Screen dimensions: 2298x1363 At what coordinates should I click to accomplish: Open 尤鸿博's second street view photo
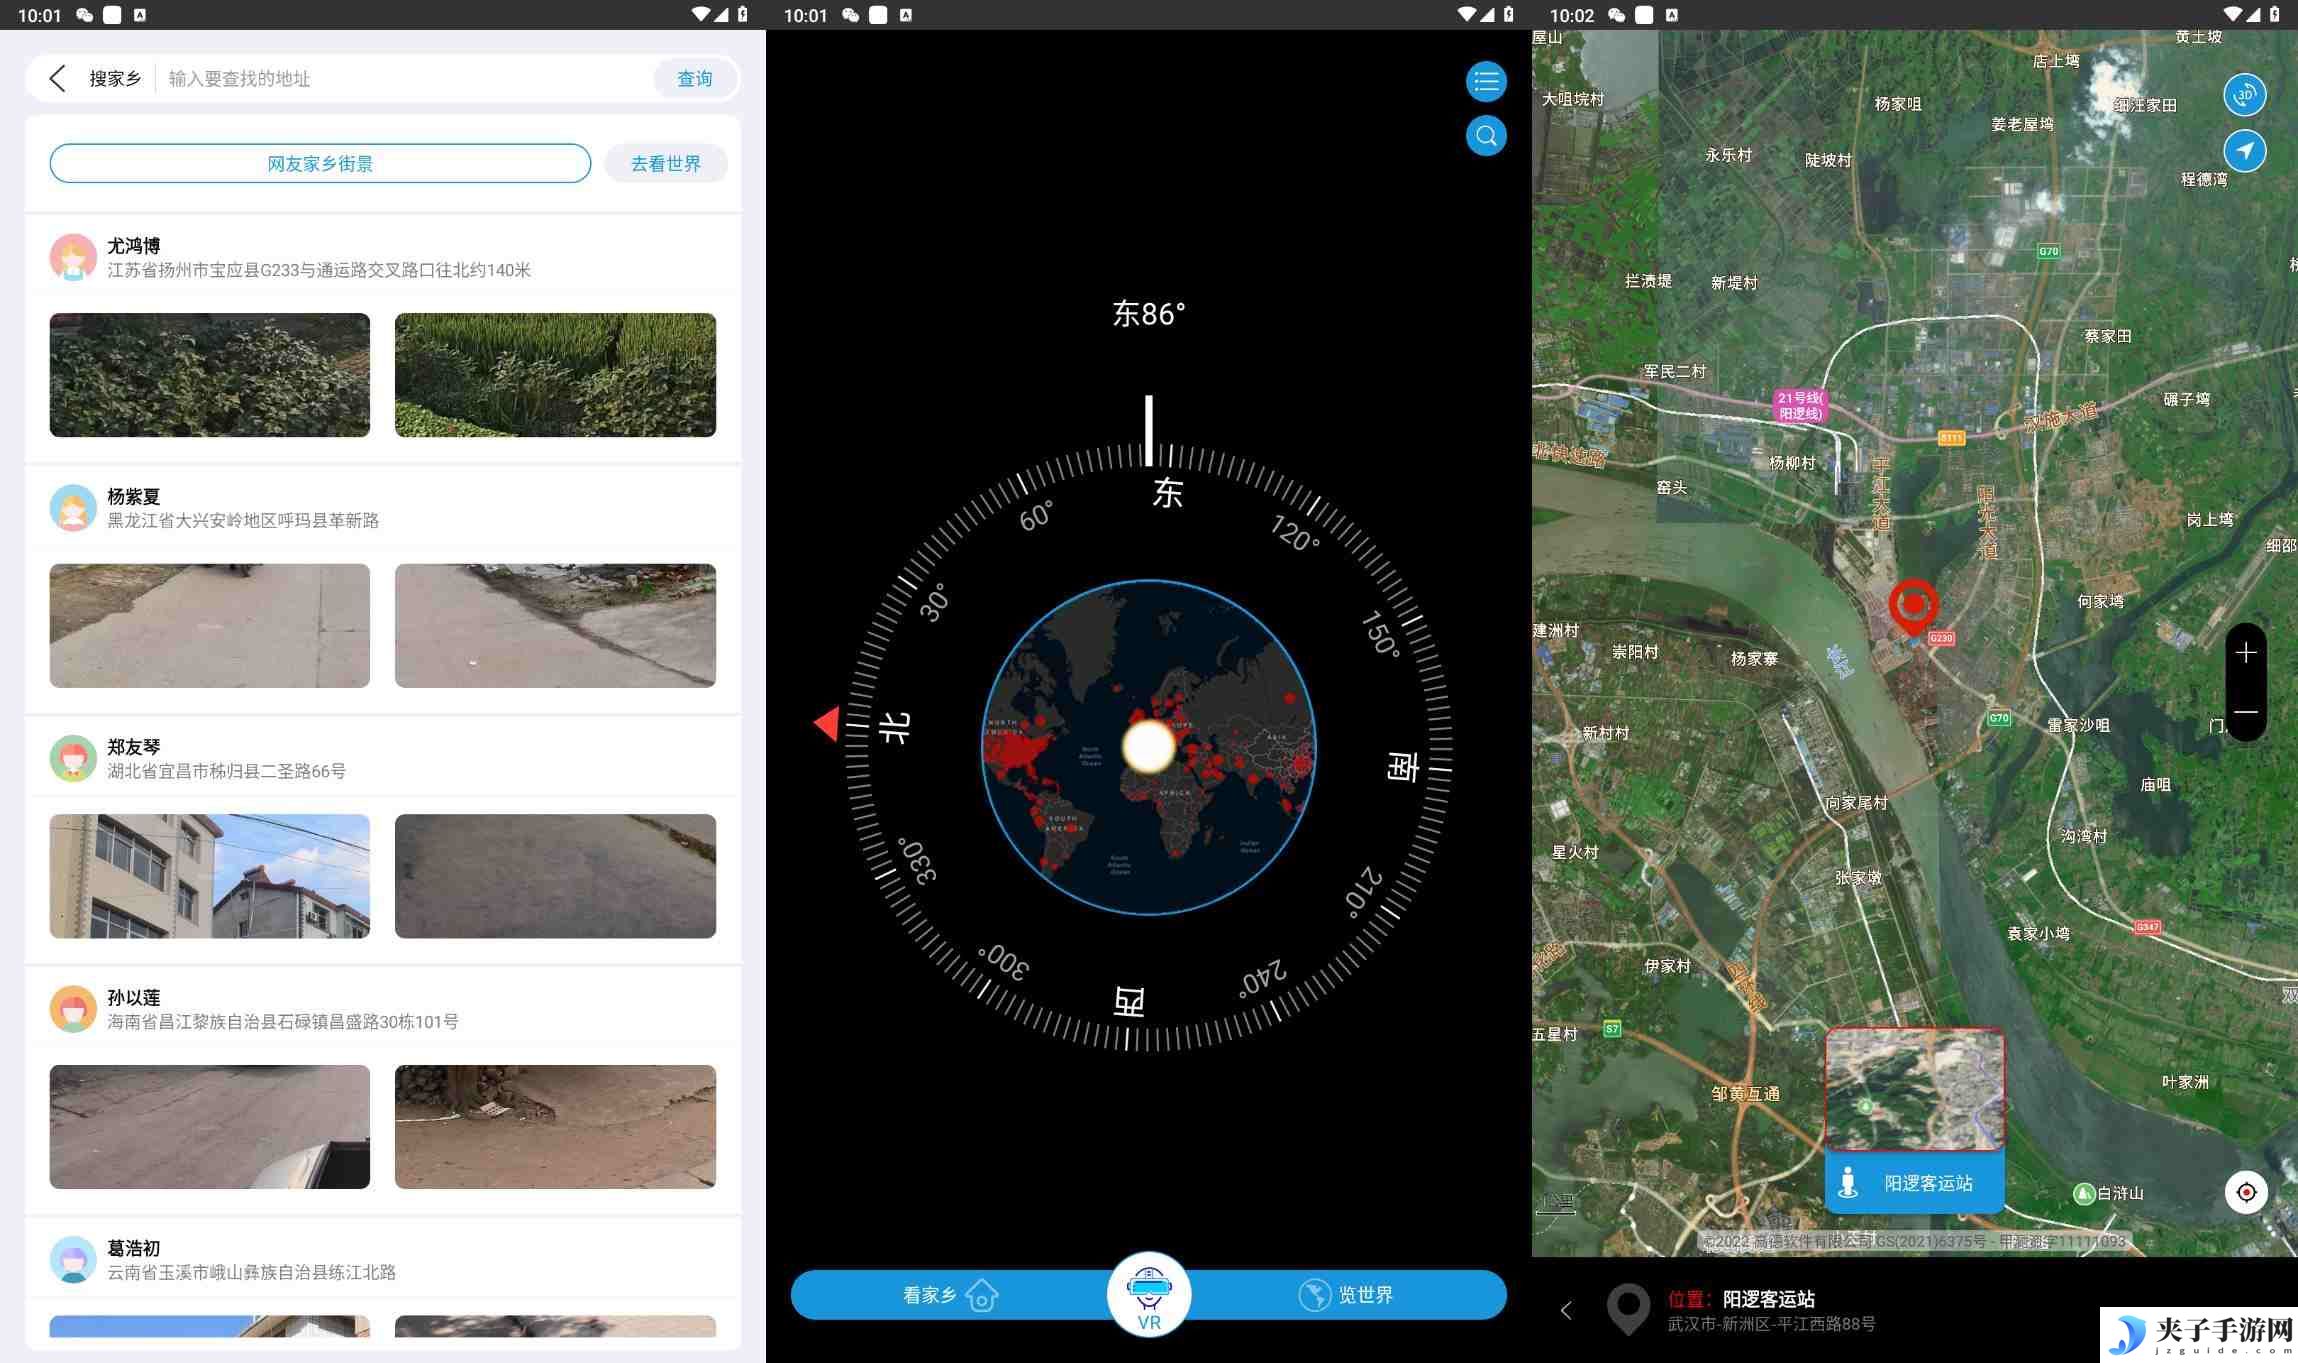pyautogui.click(x=555, y=375)
